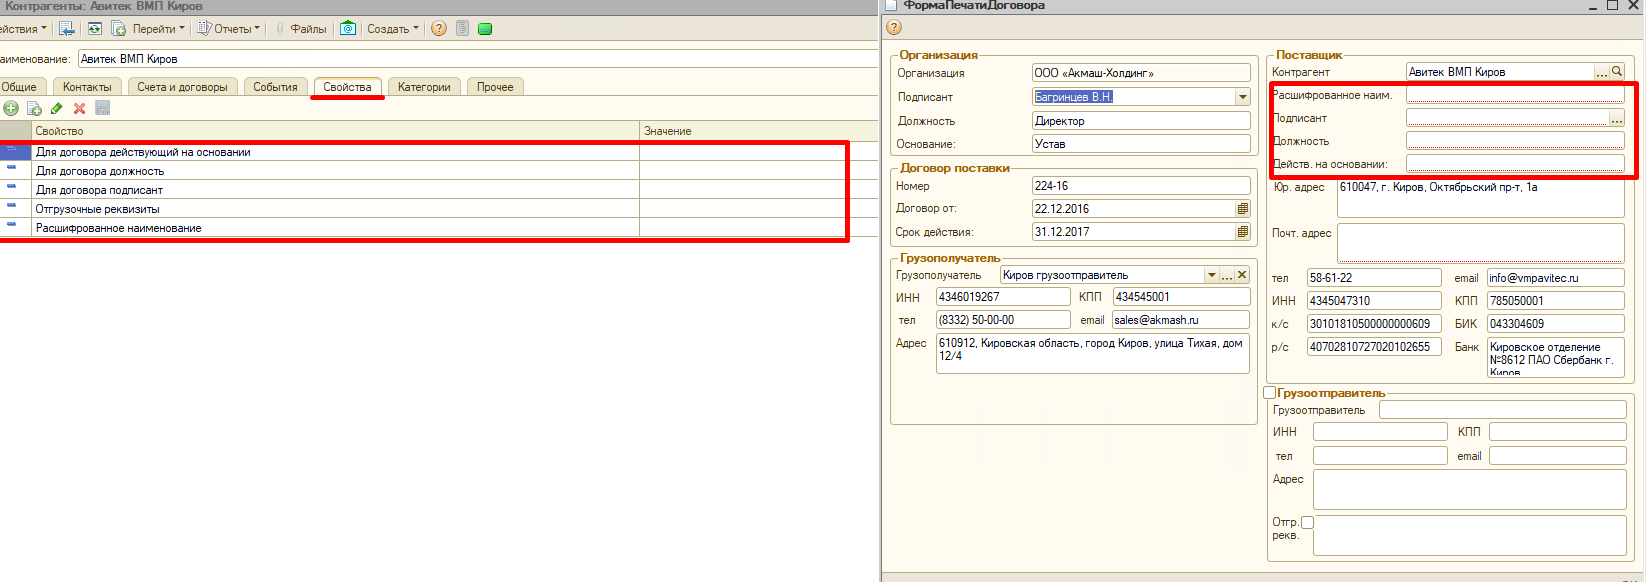
Task: Click the Расшифрованное наим. input field
Action: [1515, 95]
